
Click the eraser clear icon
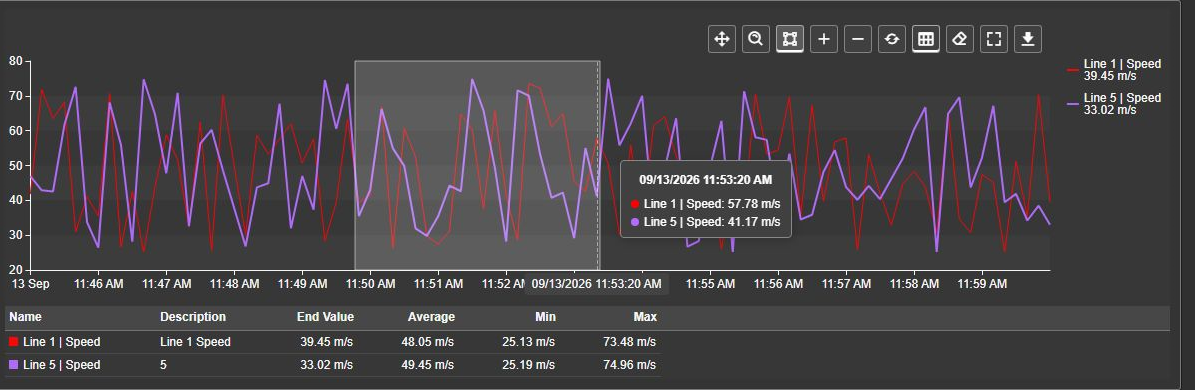pos(960,39)
